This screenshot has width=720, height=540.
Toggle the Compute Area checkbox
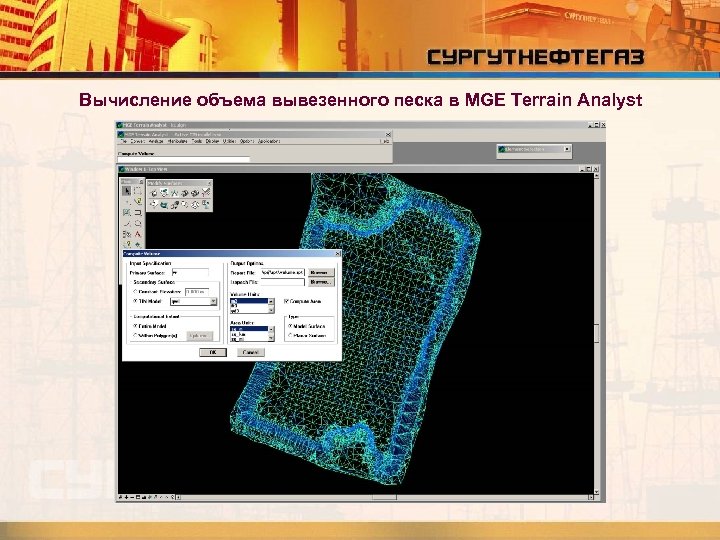click(x=287, y=301)
